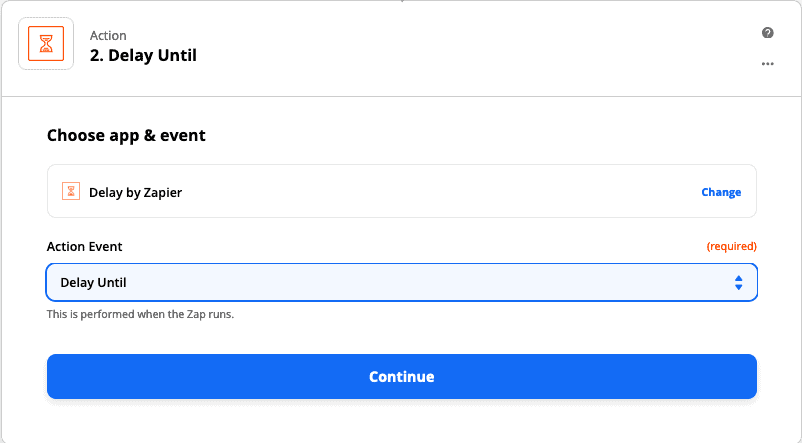Click the "2. Delay Until" step title

(143, 55)
